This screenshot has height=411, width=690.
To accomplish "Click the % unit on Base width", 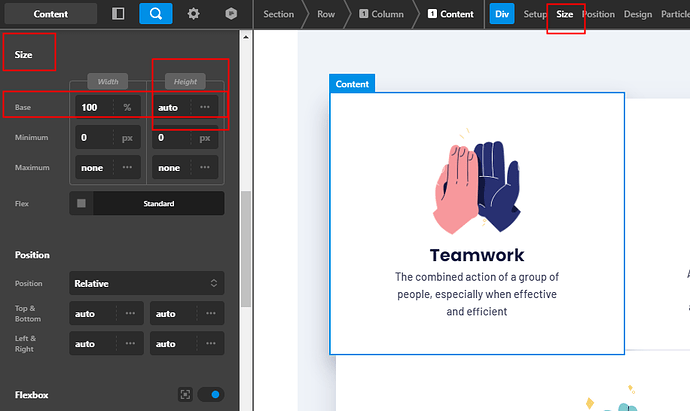I will (127, 107).
